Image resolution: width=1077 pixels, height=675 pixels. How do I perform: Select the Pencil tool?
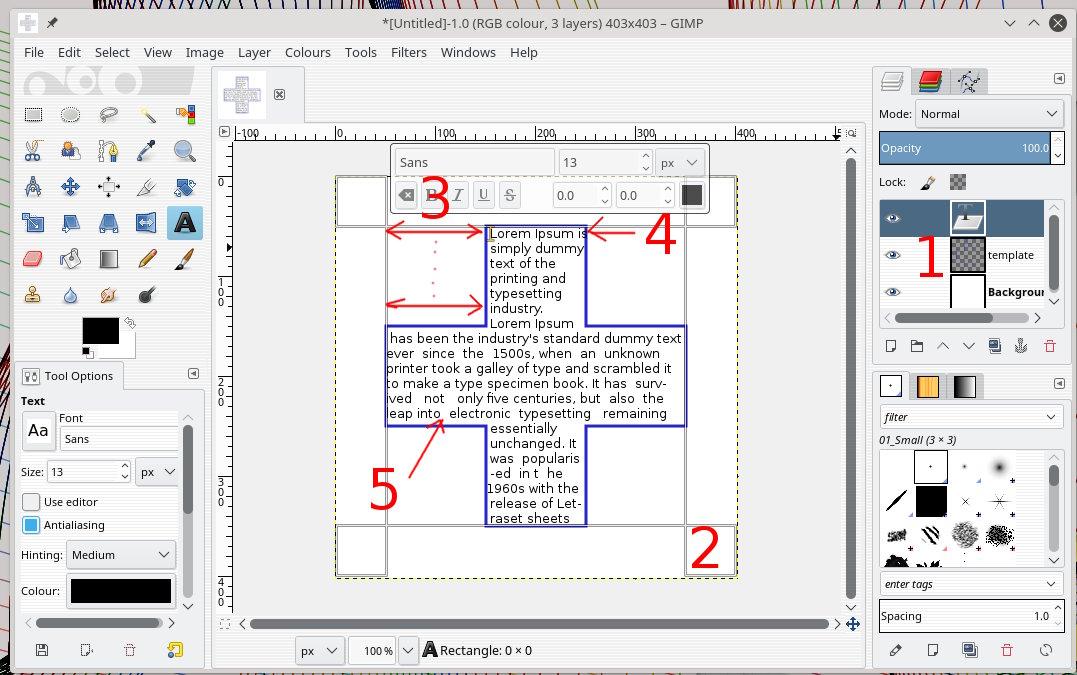click(x=146, y=259)
